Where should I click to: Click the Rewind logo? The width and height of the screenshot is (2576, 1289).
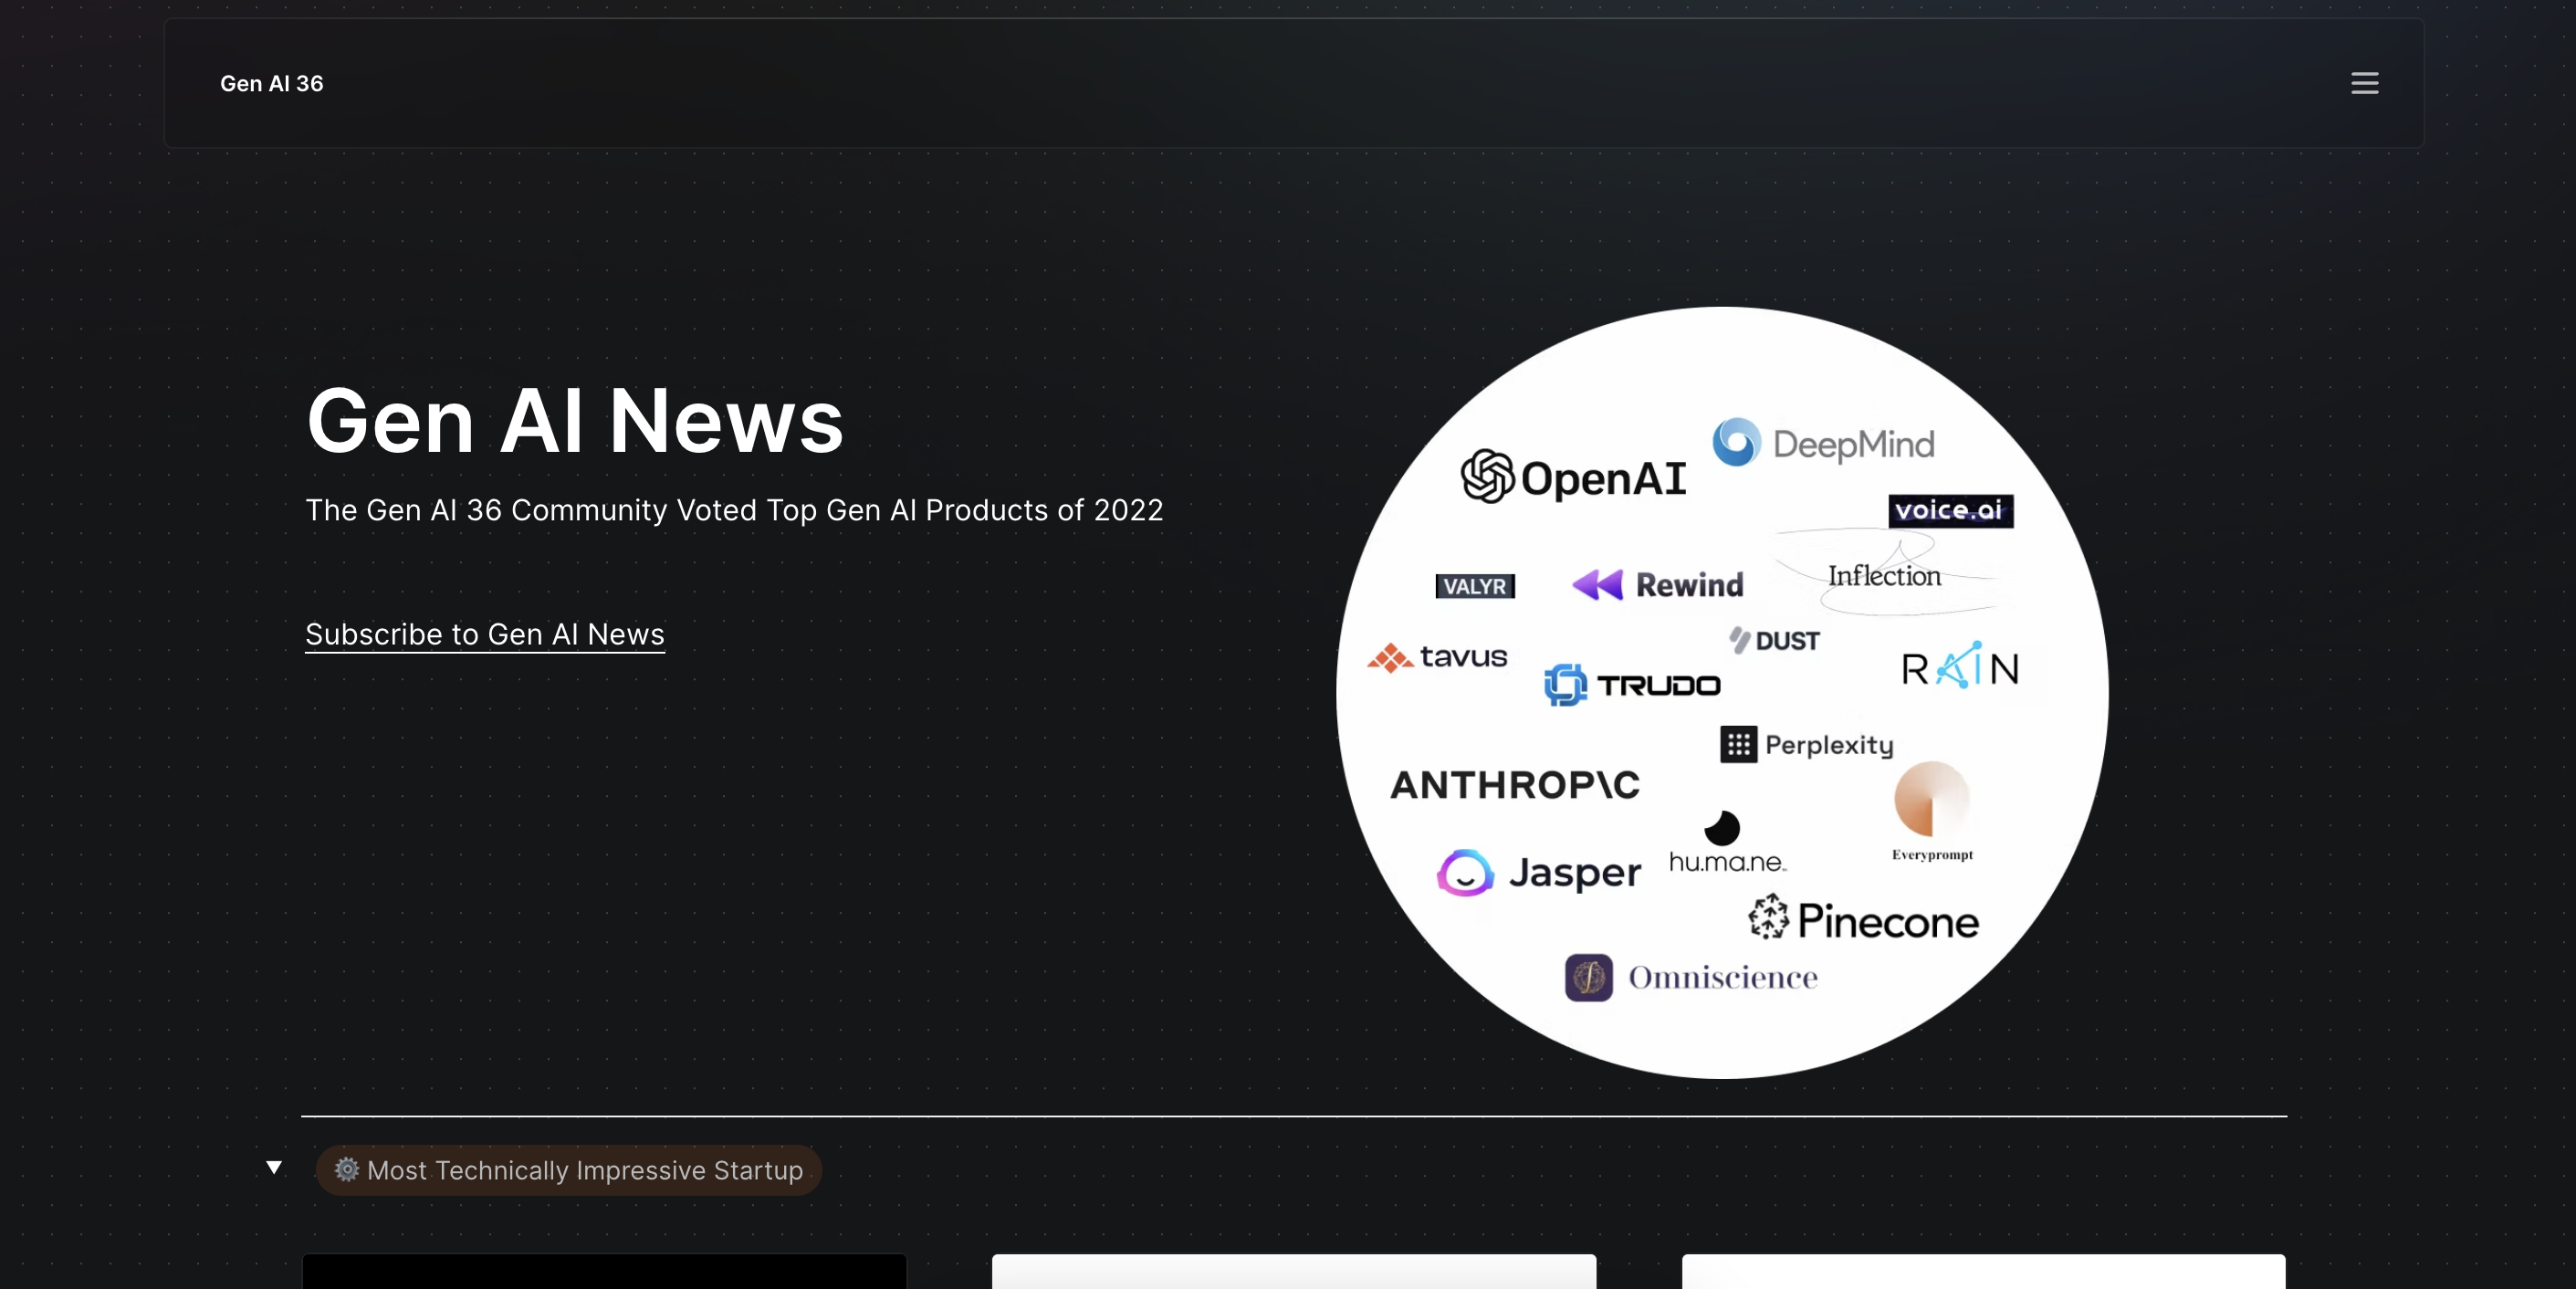[x=1658, y=585]
